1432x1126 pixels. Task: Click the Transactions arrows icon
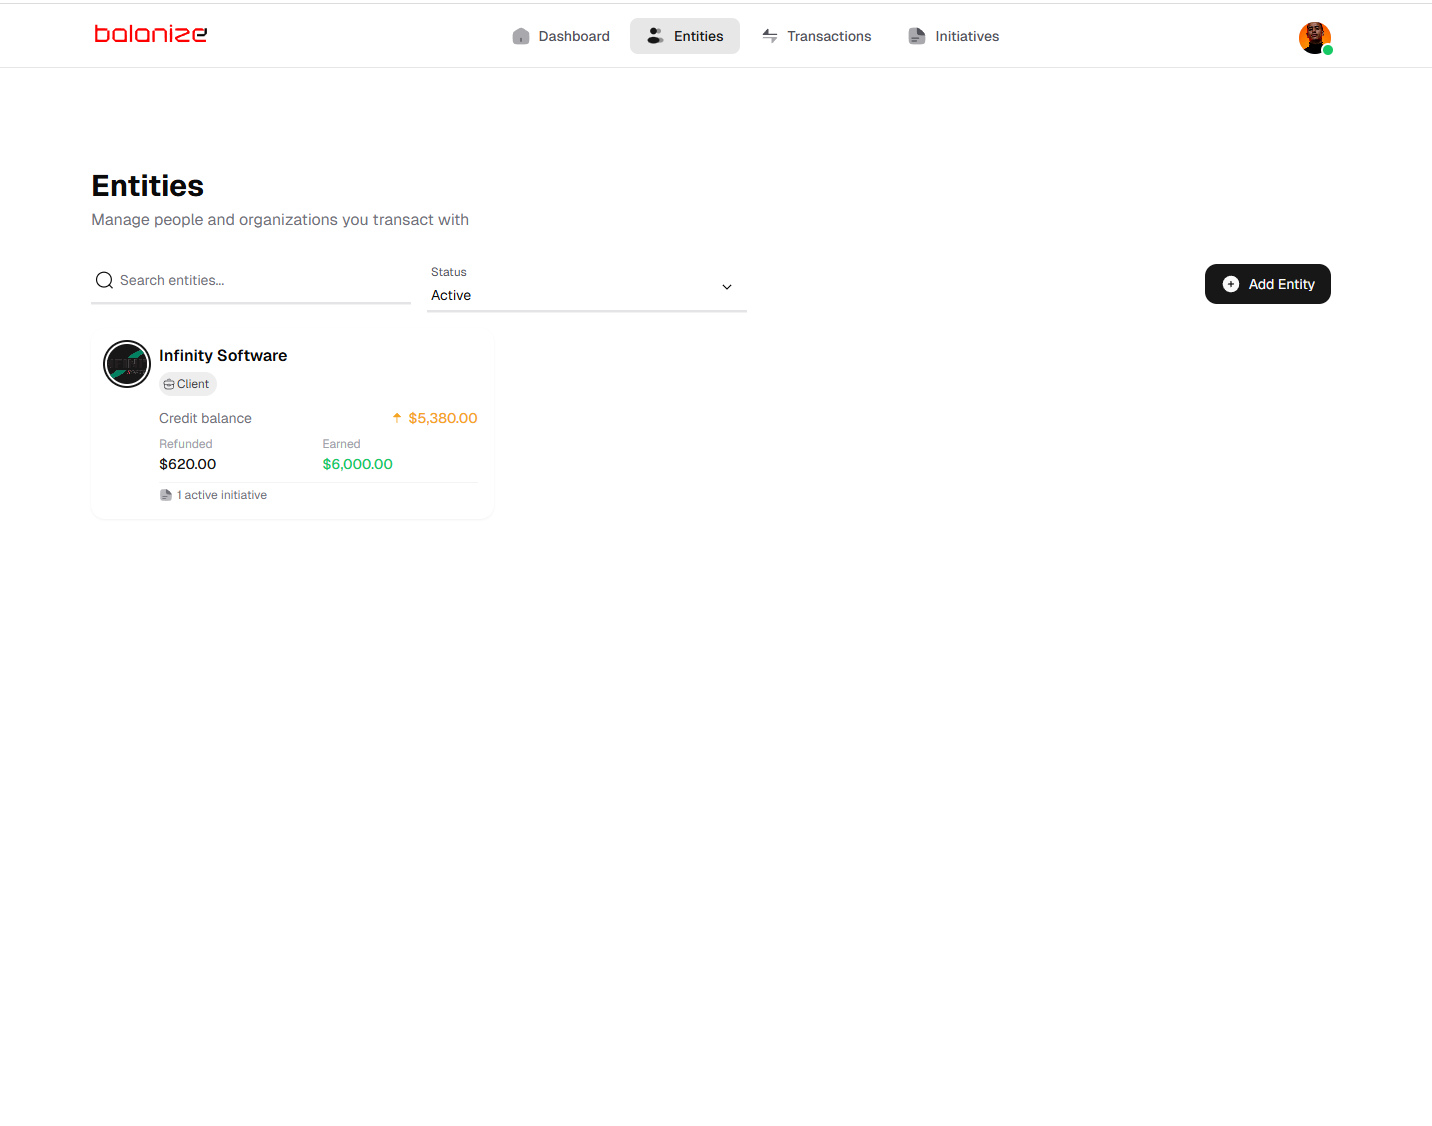(770, 36)
